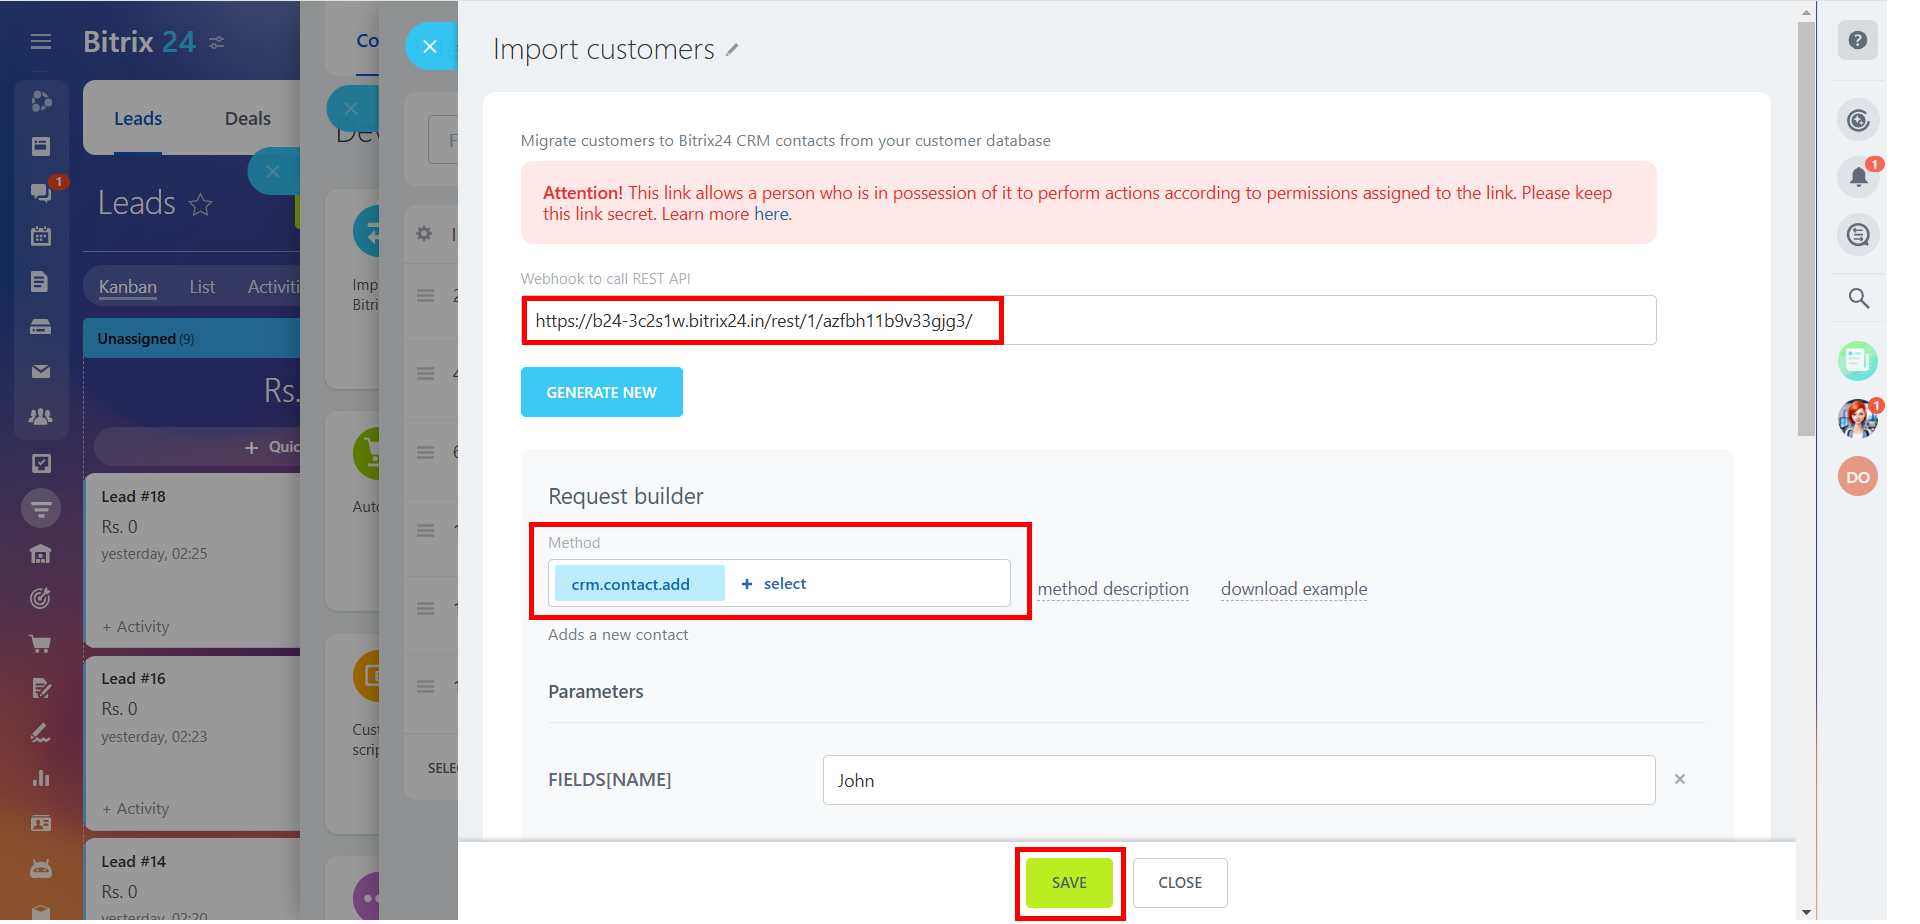Image resolution: width=1920 pixels, height=924 pixels.
Task: Open Lead #18 card
Action: tap(192, 560)
